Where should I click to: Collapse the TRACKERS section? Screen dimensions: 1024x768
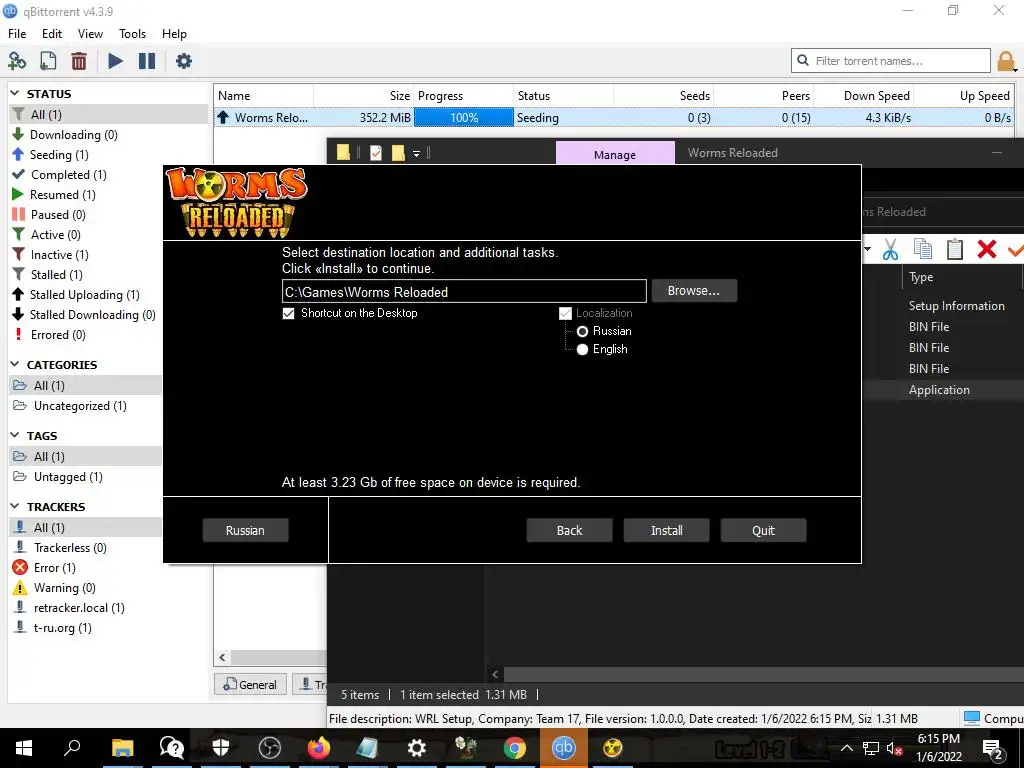point(16,506)
